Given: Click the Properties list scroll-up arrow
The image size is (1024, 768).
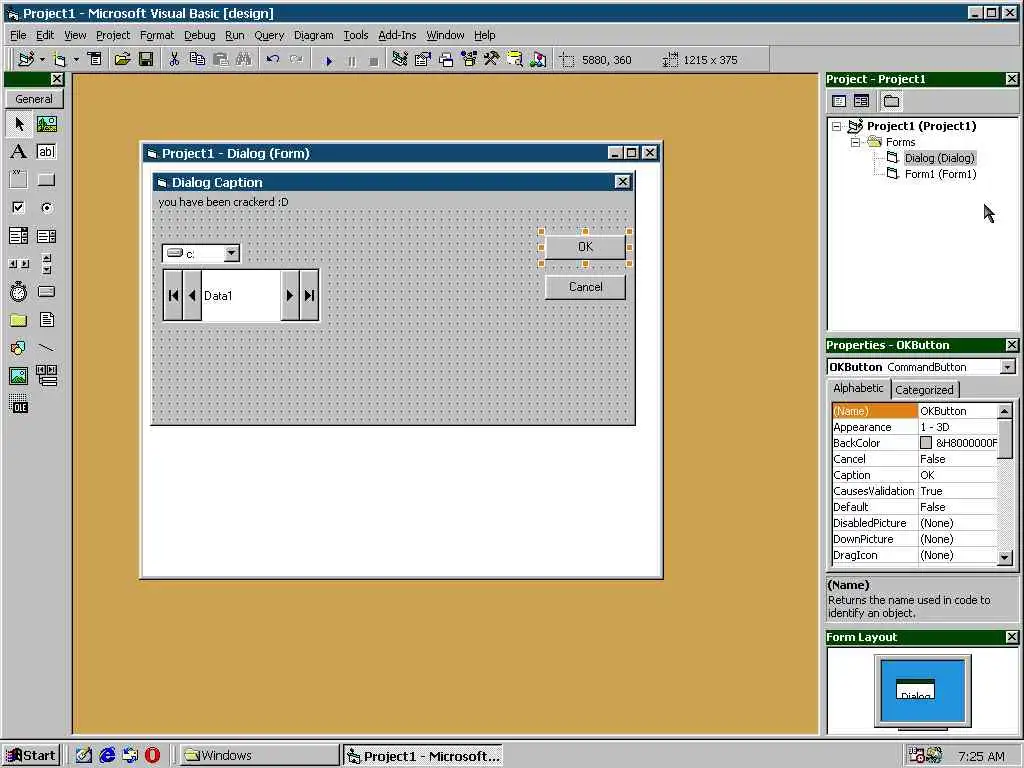Looking at the screenshot, I should (1004, 411).
